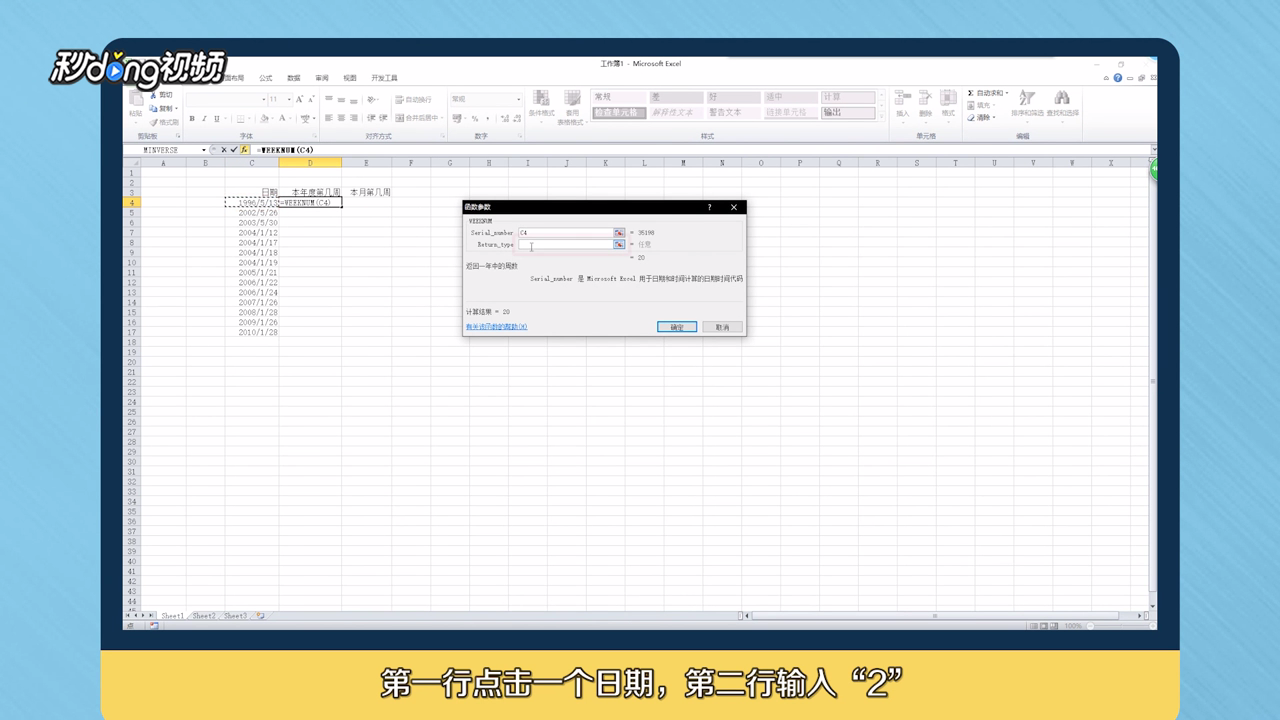The height and width of the screenshot is (720, 1280).
Task: Open Conditional Formatting (条件格式)
Action: (541, 104)
